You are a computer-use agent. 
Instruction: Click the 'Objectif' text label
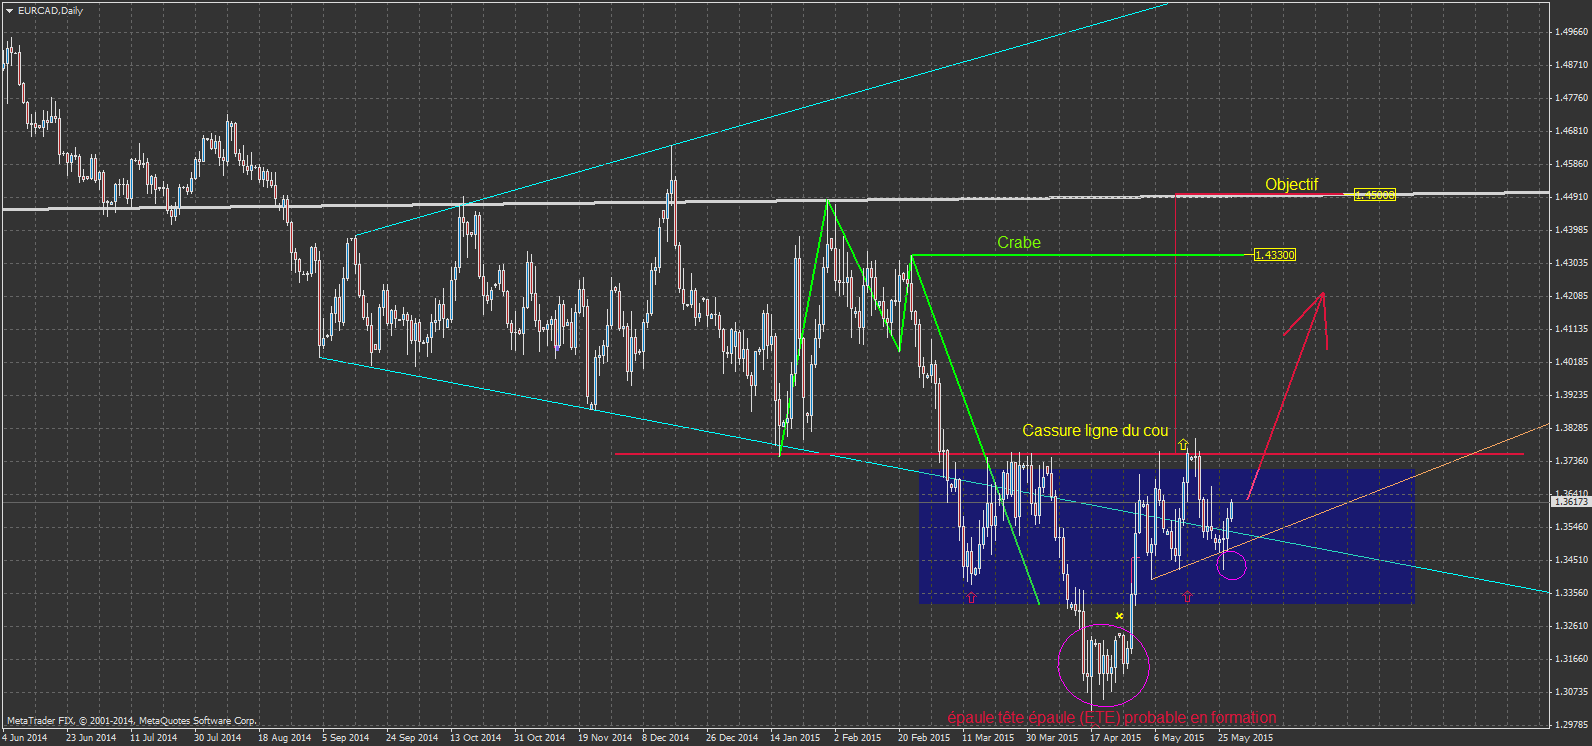point(1291,184)
